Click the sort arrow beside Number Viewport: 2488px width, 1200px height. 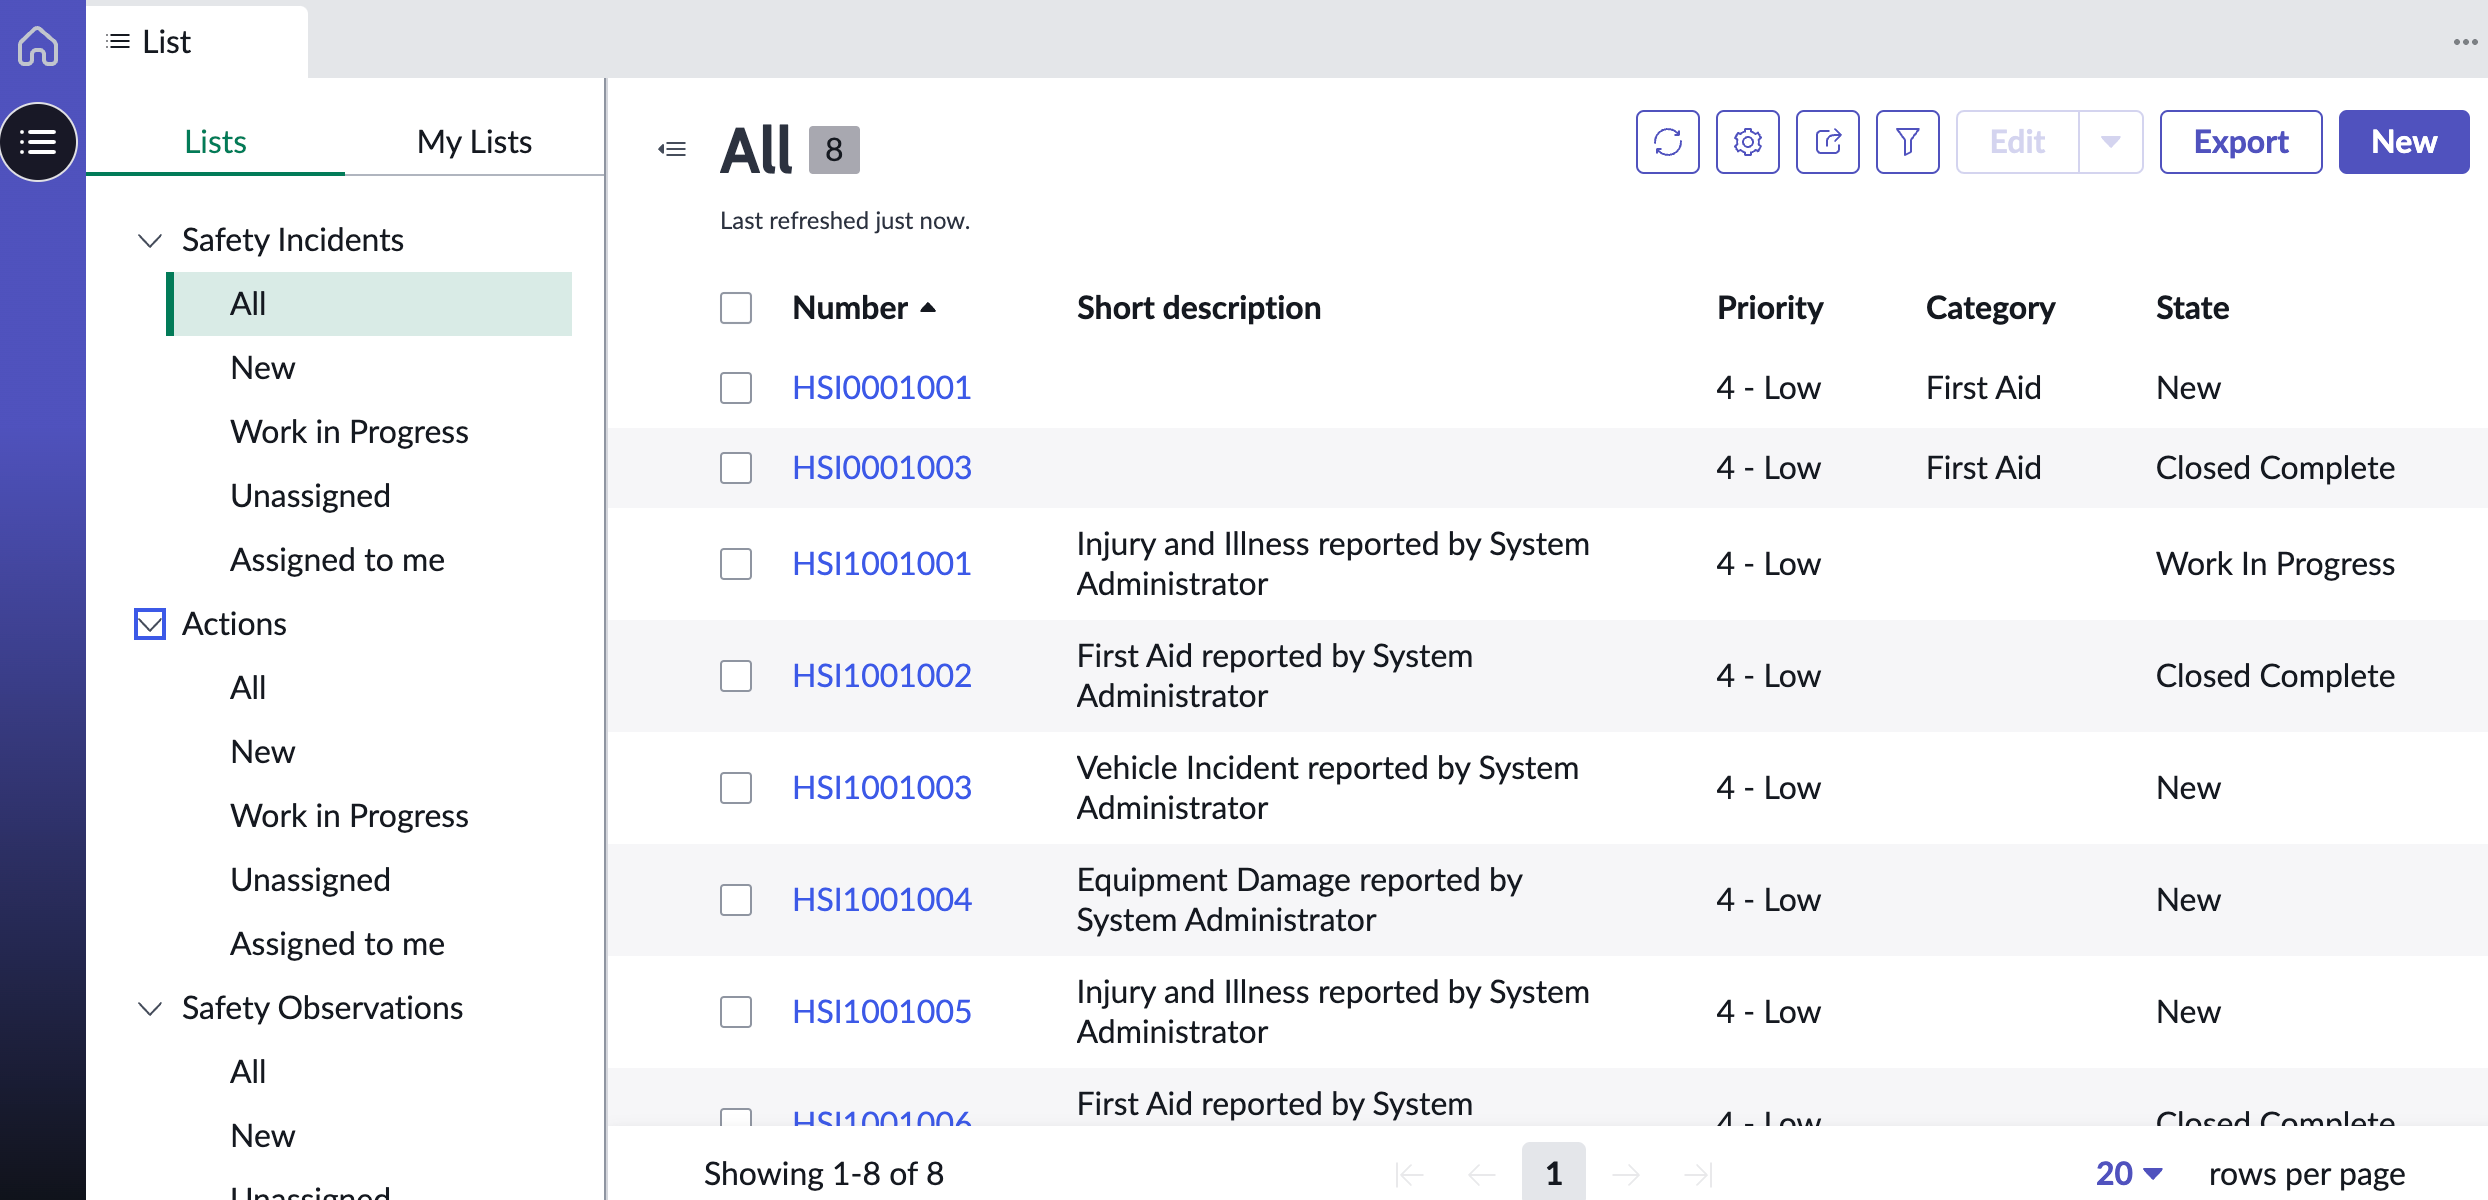(x=928, y=308)
